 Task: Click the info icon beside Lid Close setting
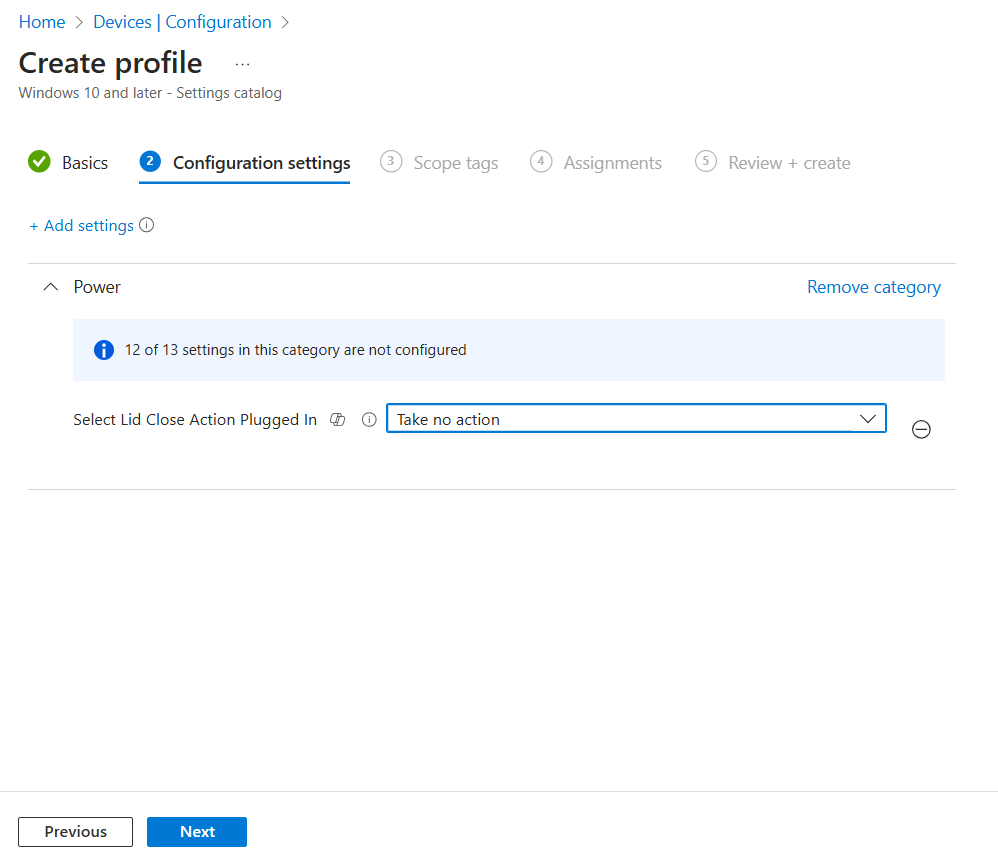pyautogui.click(x=369, y=420)
